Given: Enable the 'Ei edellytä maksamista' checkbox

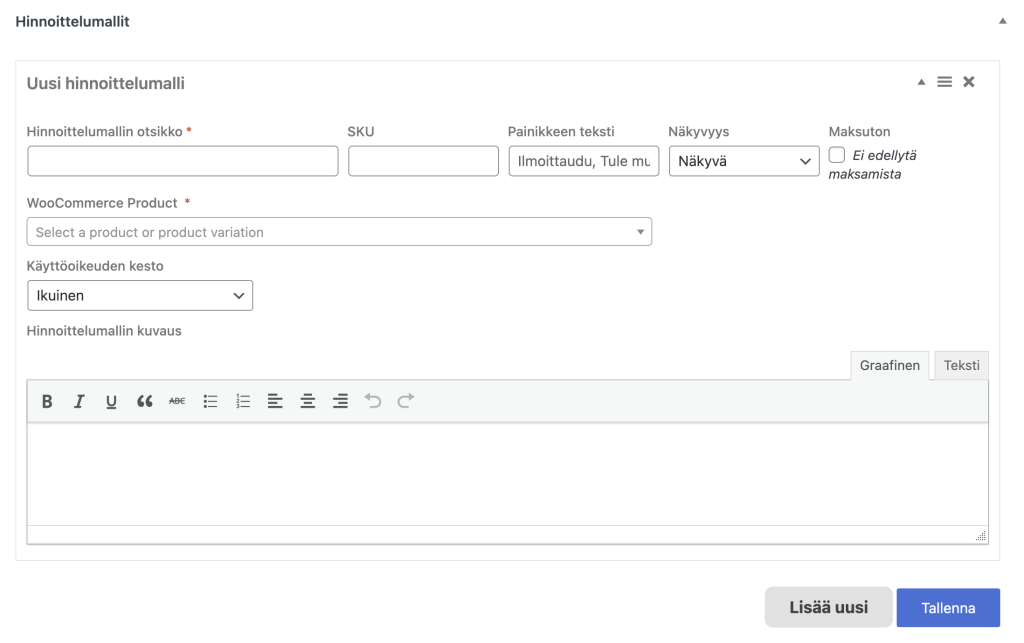Looking at the screenshot, I should (x=837, y=155).
